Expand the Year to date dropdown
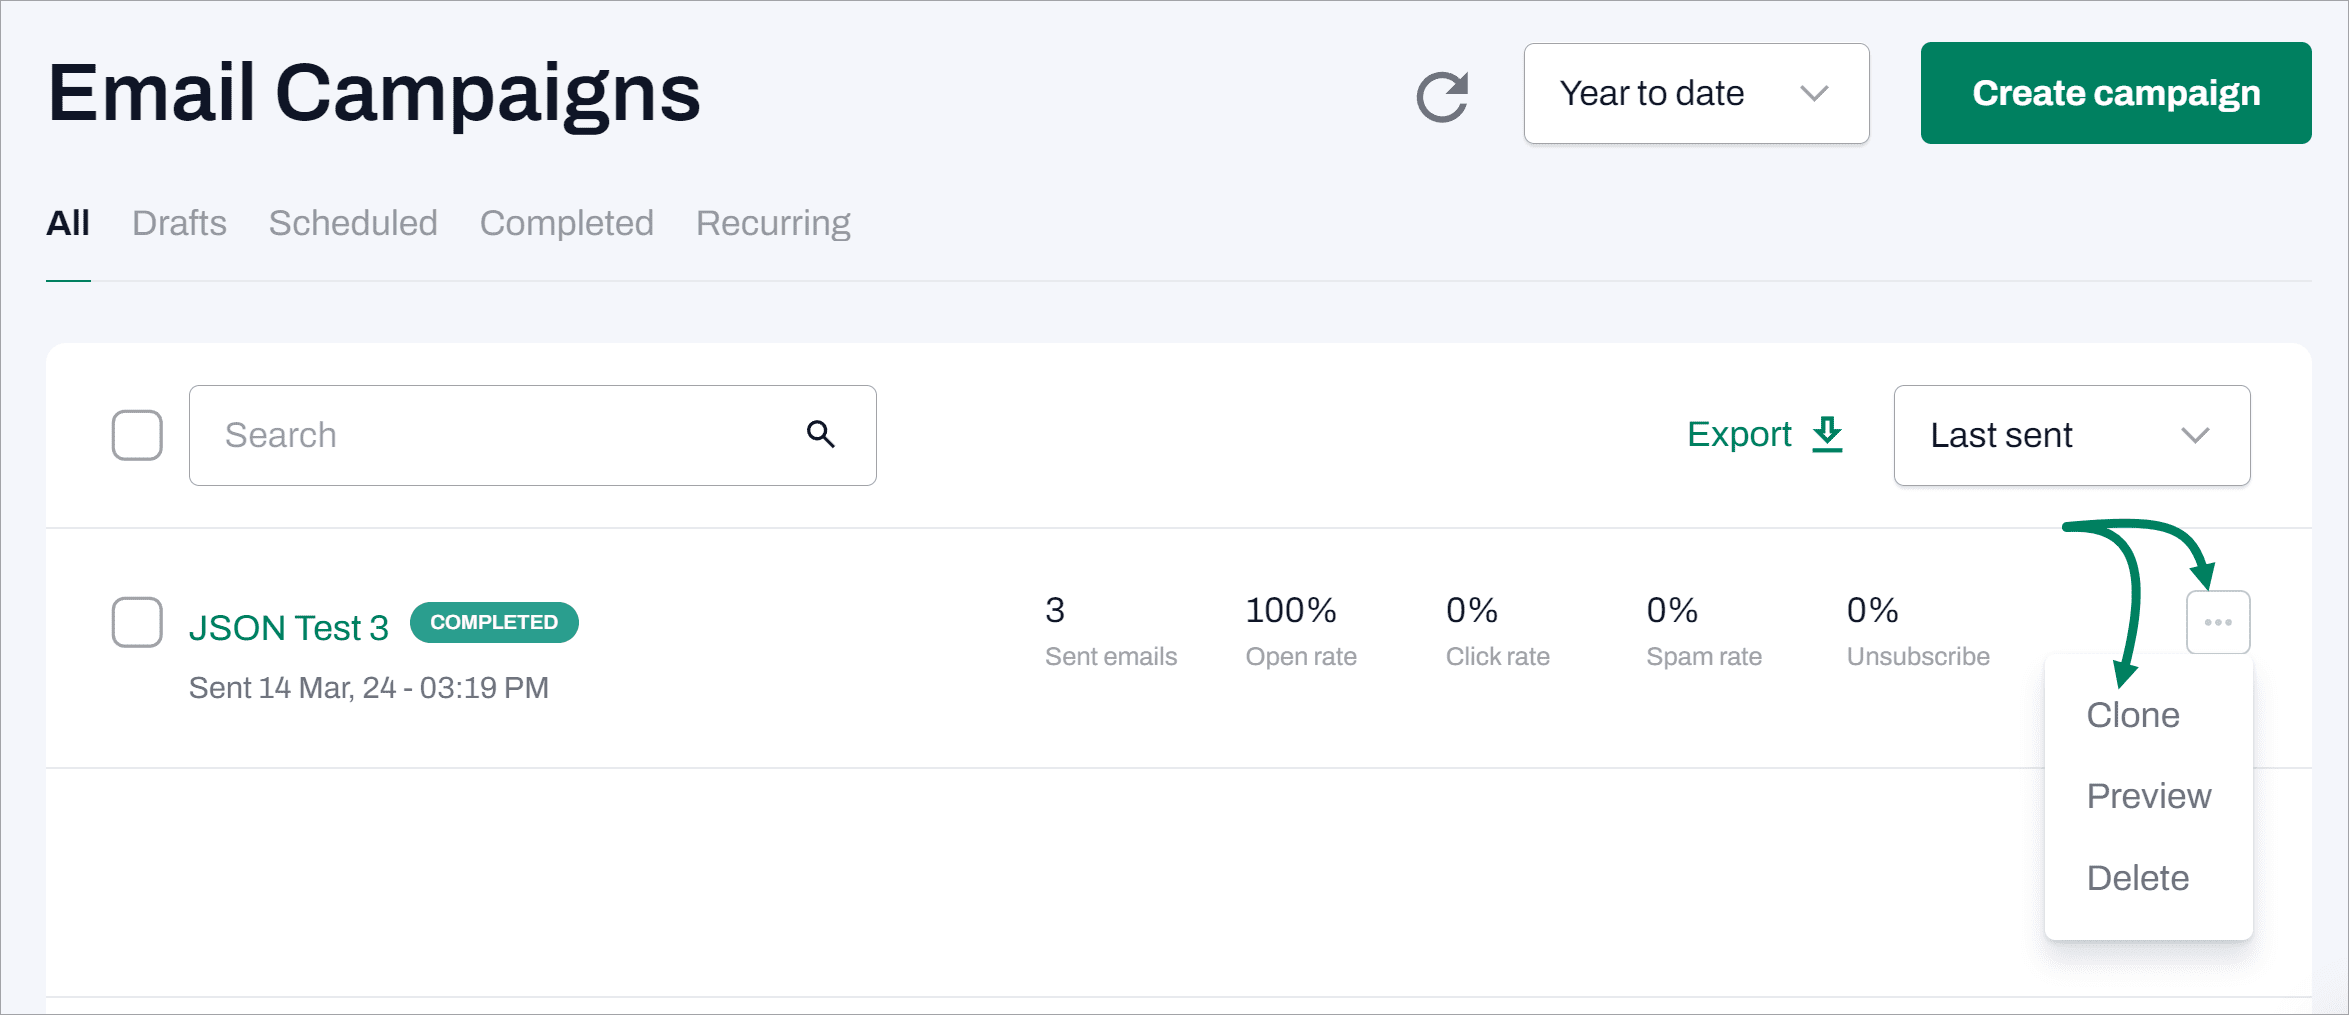2349x1015 pixels. click(x=1696, y=94)
